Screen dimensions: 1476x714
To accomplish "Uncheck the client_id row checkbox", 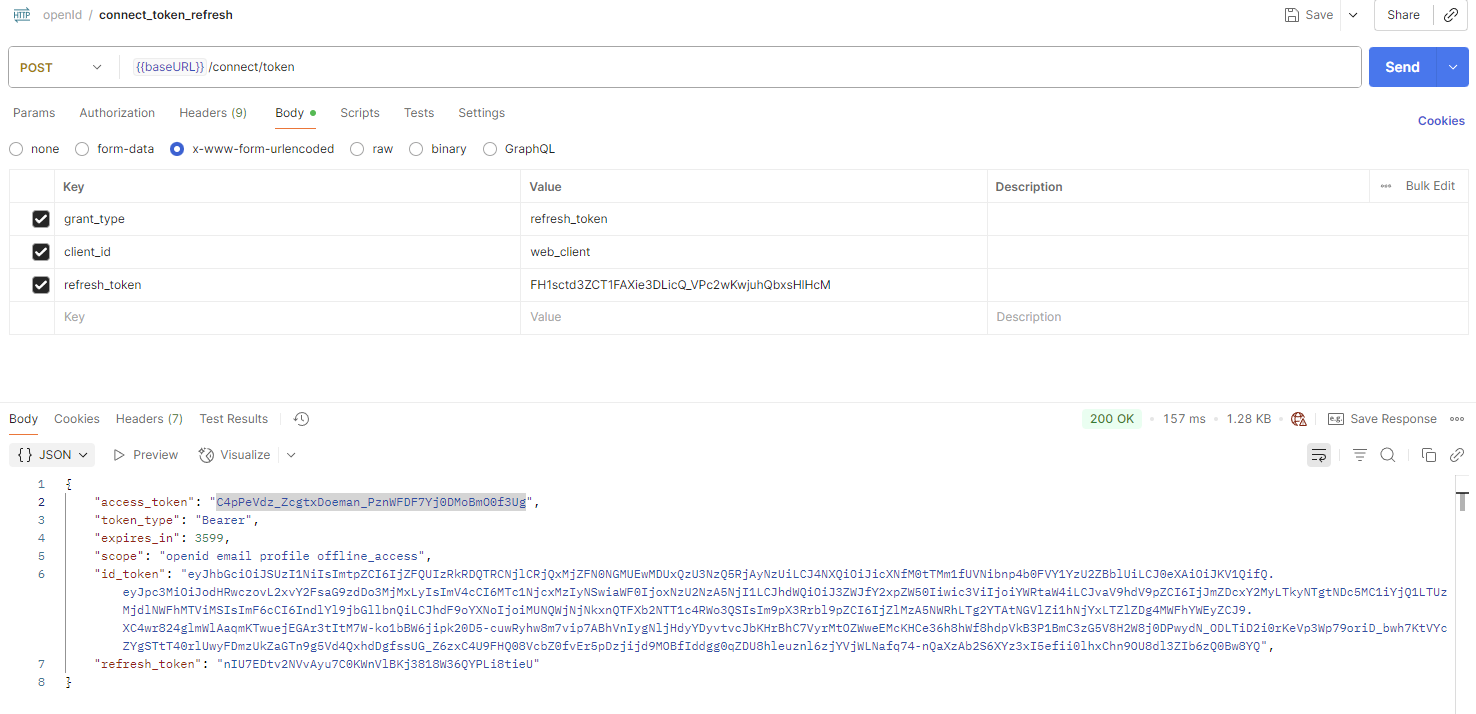I will pos(41,252).
